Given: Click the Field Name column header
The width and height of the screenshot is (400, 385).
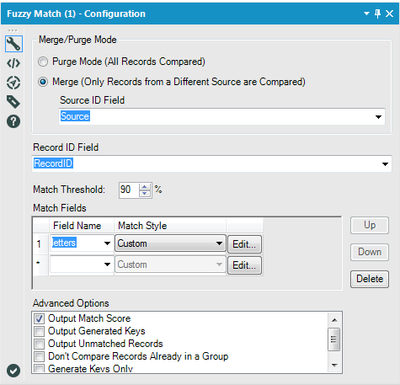Looking at the screenshot, I should [82, 226].
